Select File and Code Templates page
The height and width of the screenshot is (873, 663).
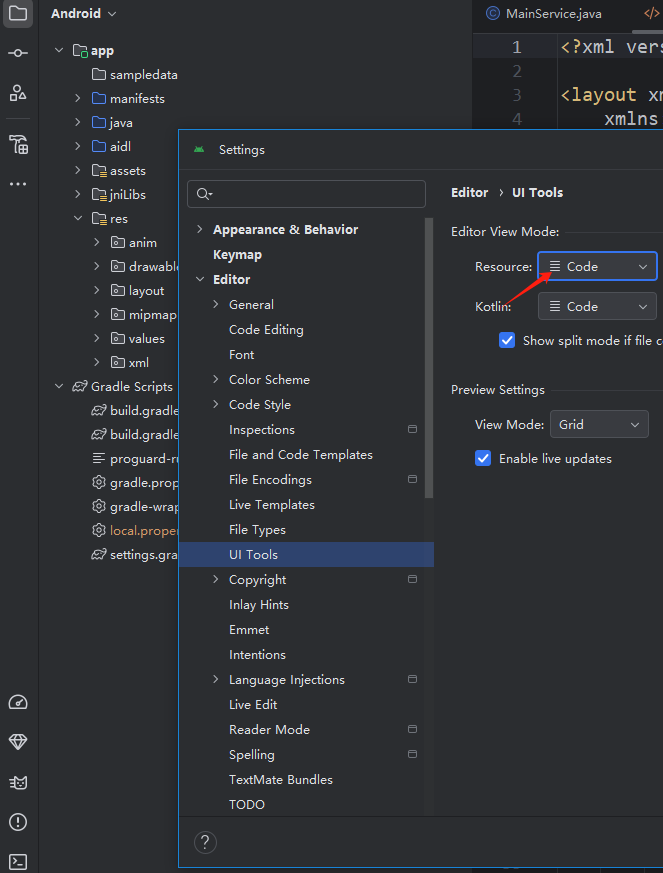point(301,455)
